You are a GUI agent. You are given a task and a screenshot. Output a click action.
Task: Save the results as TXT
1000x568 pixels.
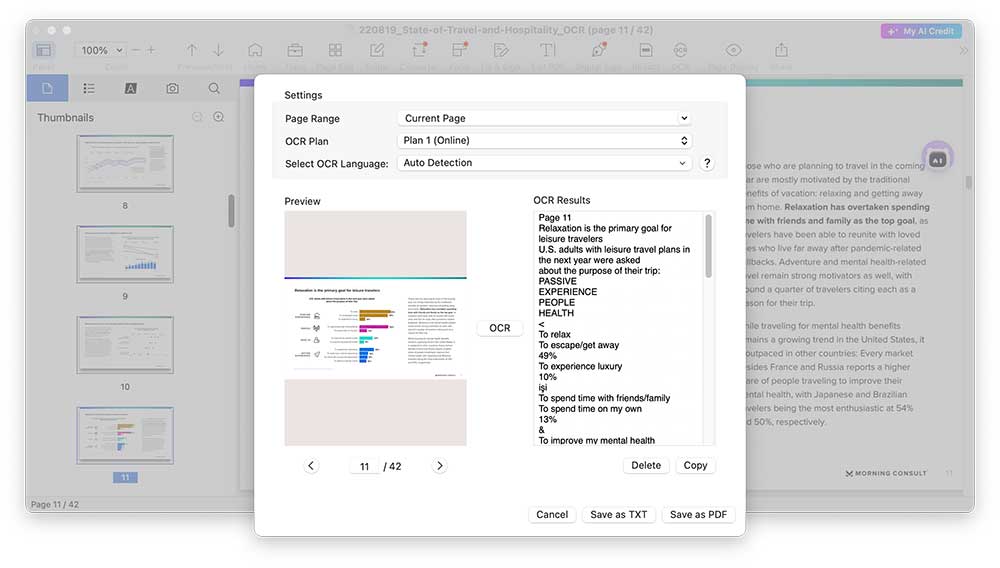[x=618, y=514]
